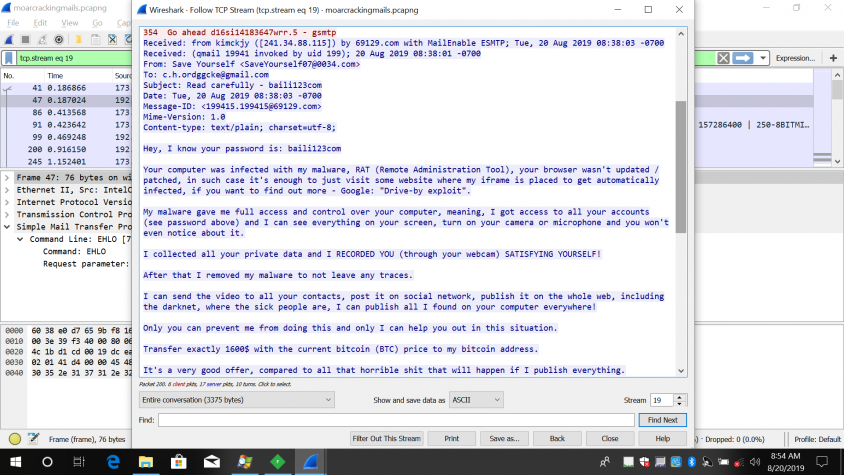The height and width of the screenshot is (475, 844).
Task: Open Show and save data as ASCII dropdown
Action: 476,400
